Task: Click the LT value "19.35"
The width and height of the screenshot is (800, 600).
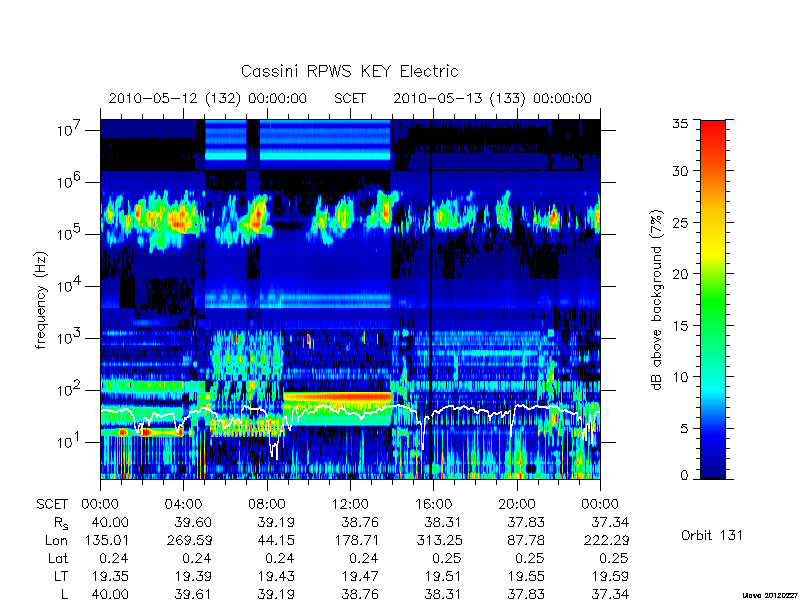Action: tap(110, 576)
